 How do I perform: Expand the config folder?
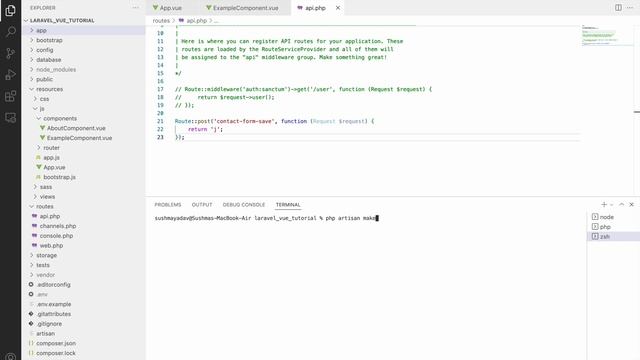click(x=83, y=50)
